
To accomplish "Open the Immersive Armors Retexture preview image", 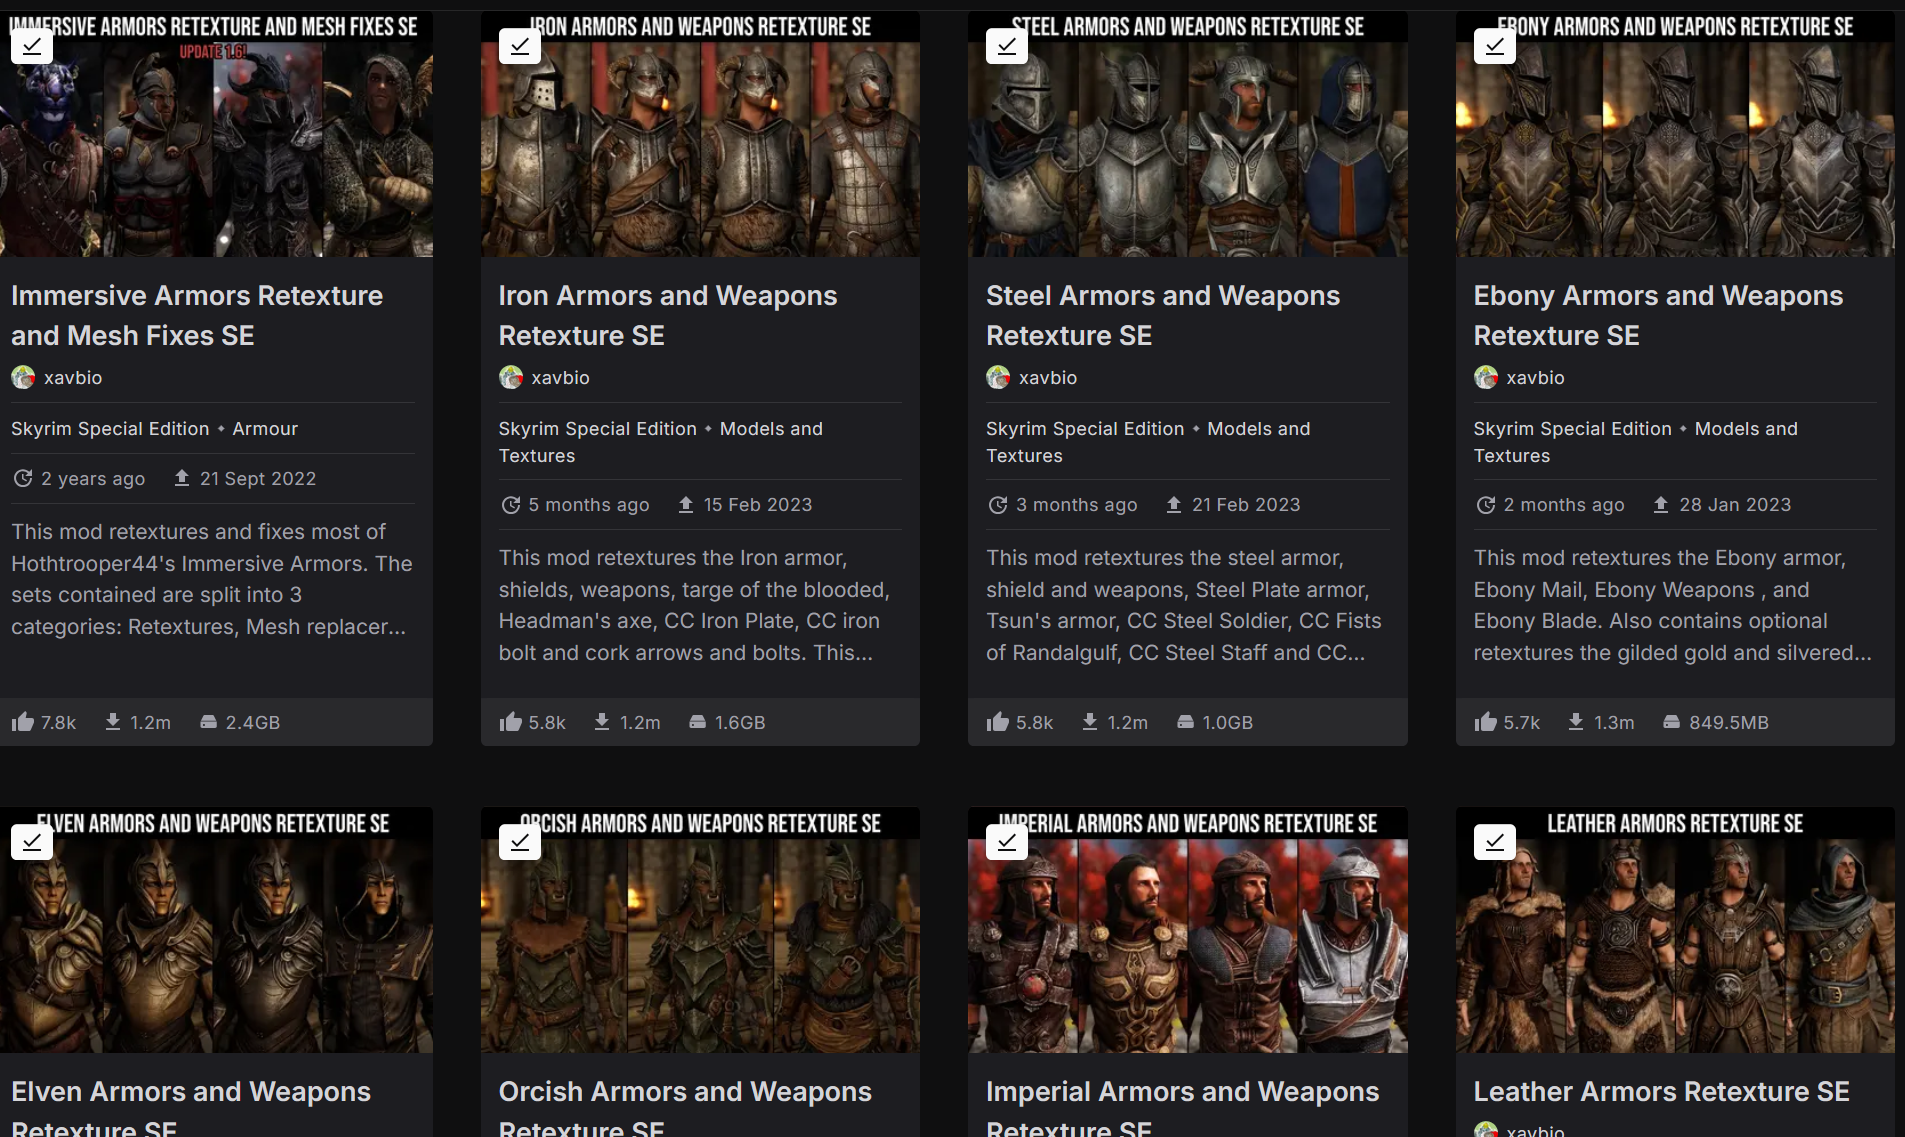I will pyautogui.click(x=216, y=134).
